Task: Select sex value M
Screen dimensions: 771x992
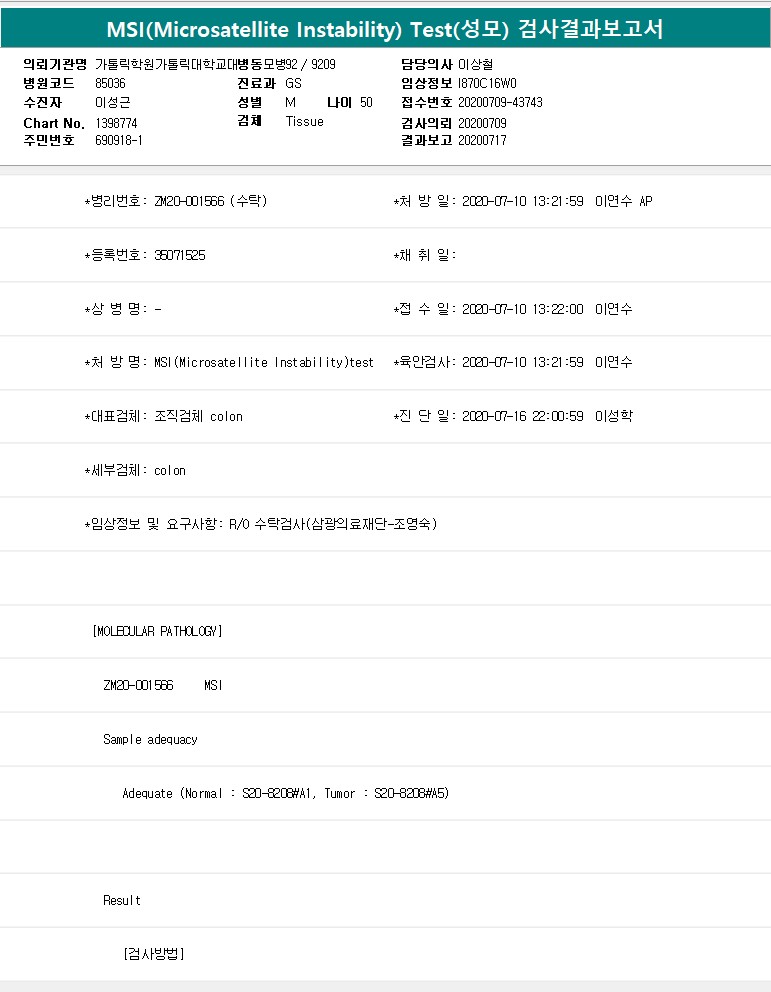Action: tap(290, 102)
